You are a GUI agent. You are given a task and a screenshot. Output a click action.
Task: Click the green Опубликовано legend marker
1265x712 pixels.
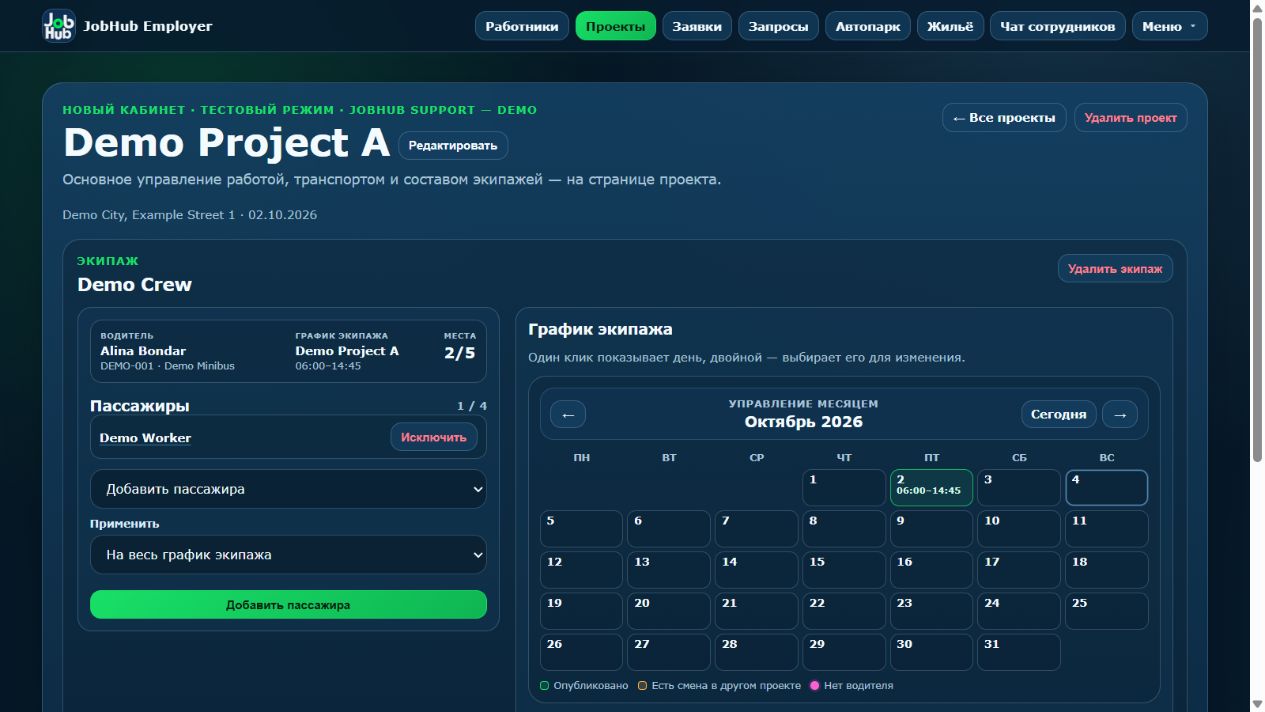(544, 686)
